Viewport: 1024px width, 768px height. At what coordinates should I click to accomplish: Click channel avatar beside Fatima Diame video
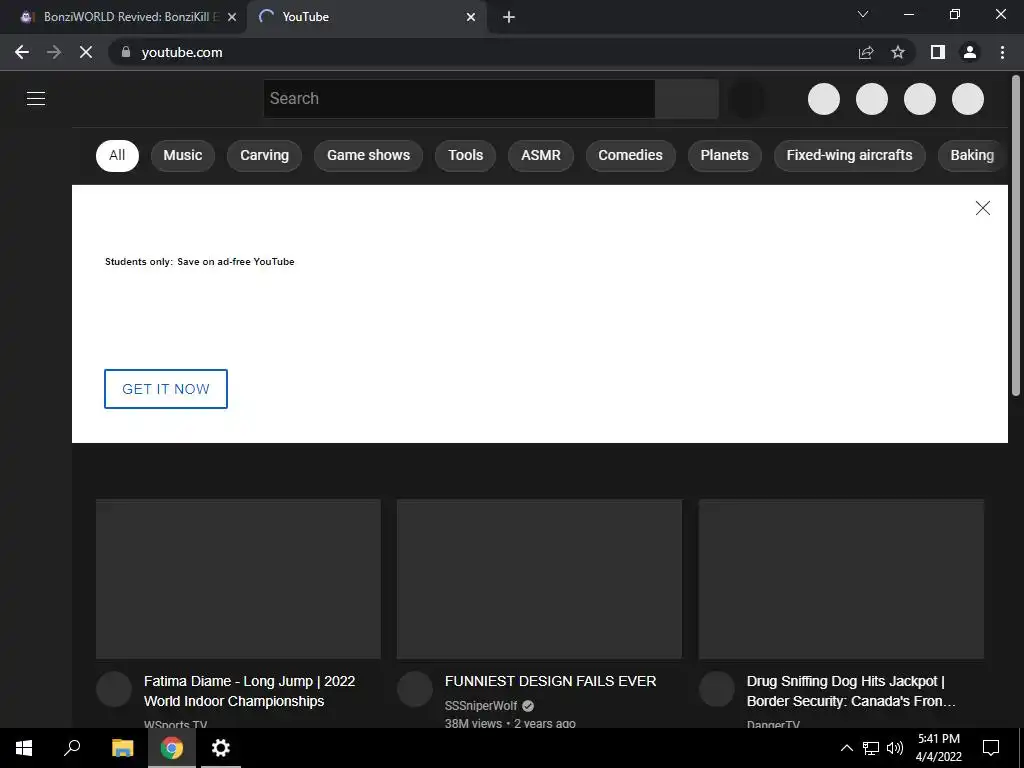(114, 689)
